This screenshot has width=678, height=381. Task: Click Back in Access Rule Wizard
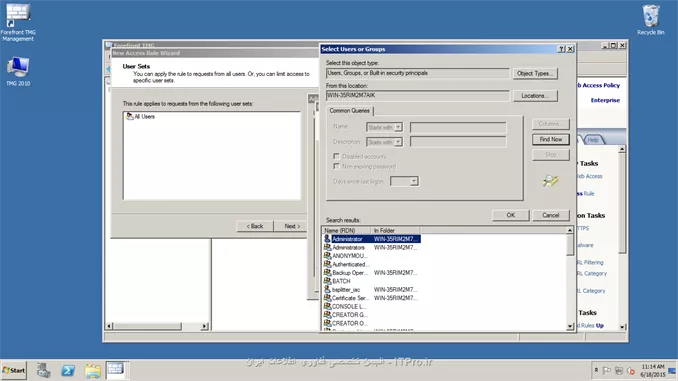pos(255,226)
